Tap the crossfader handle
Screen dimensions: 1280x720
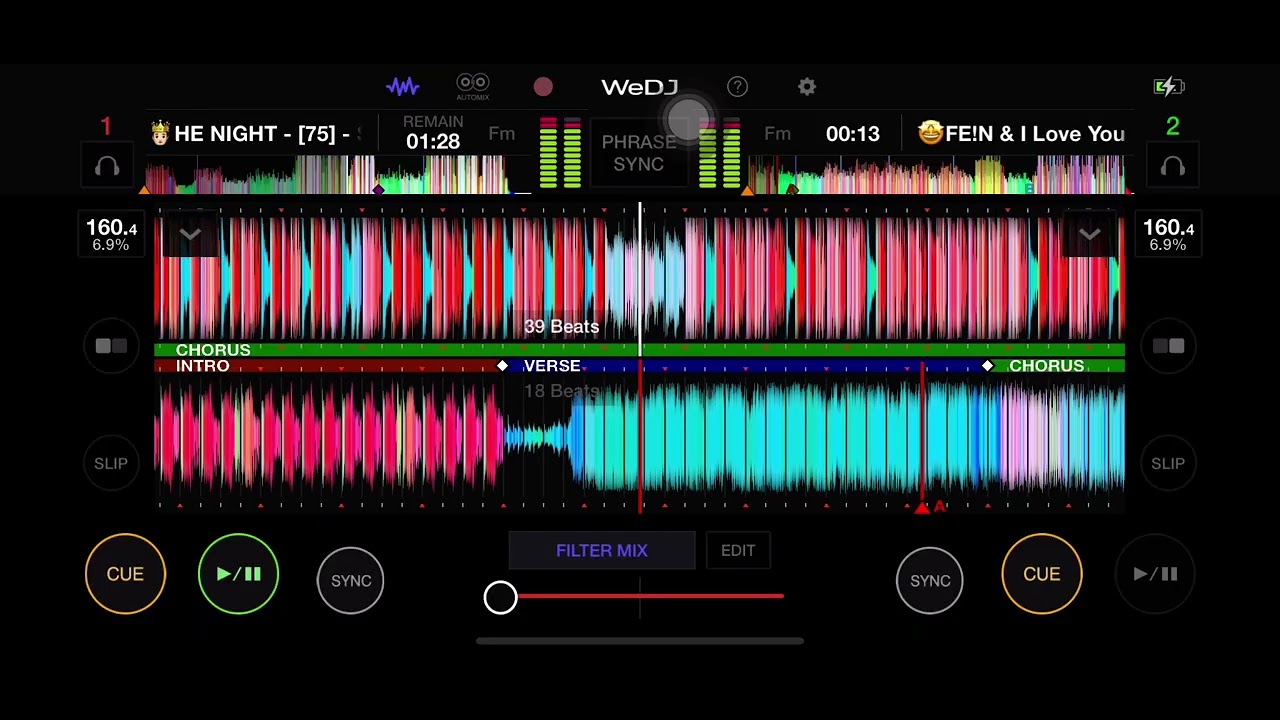click(x=500, y=597)
